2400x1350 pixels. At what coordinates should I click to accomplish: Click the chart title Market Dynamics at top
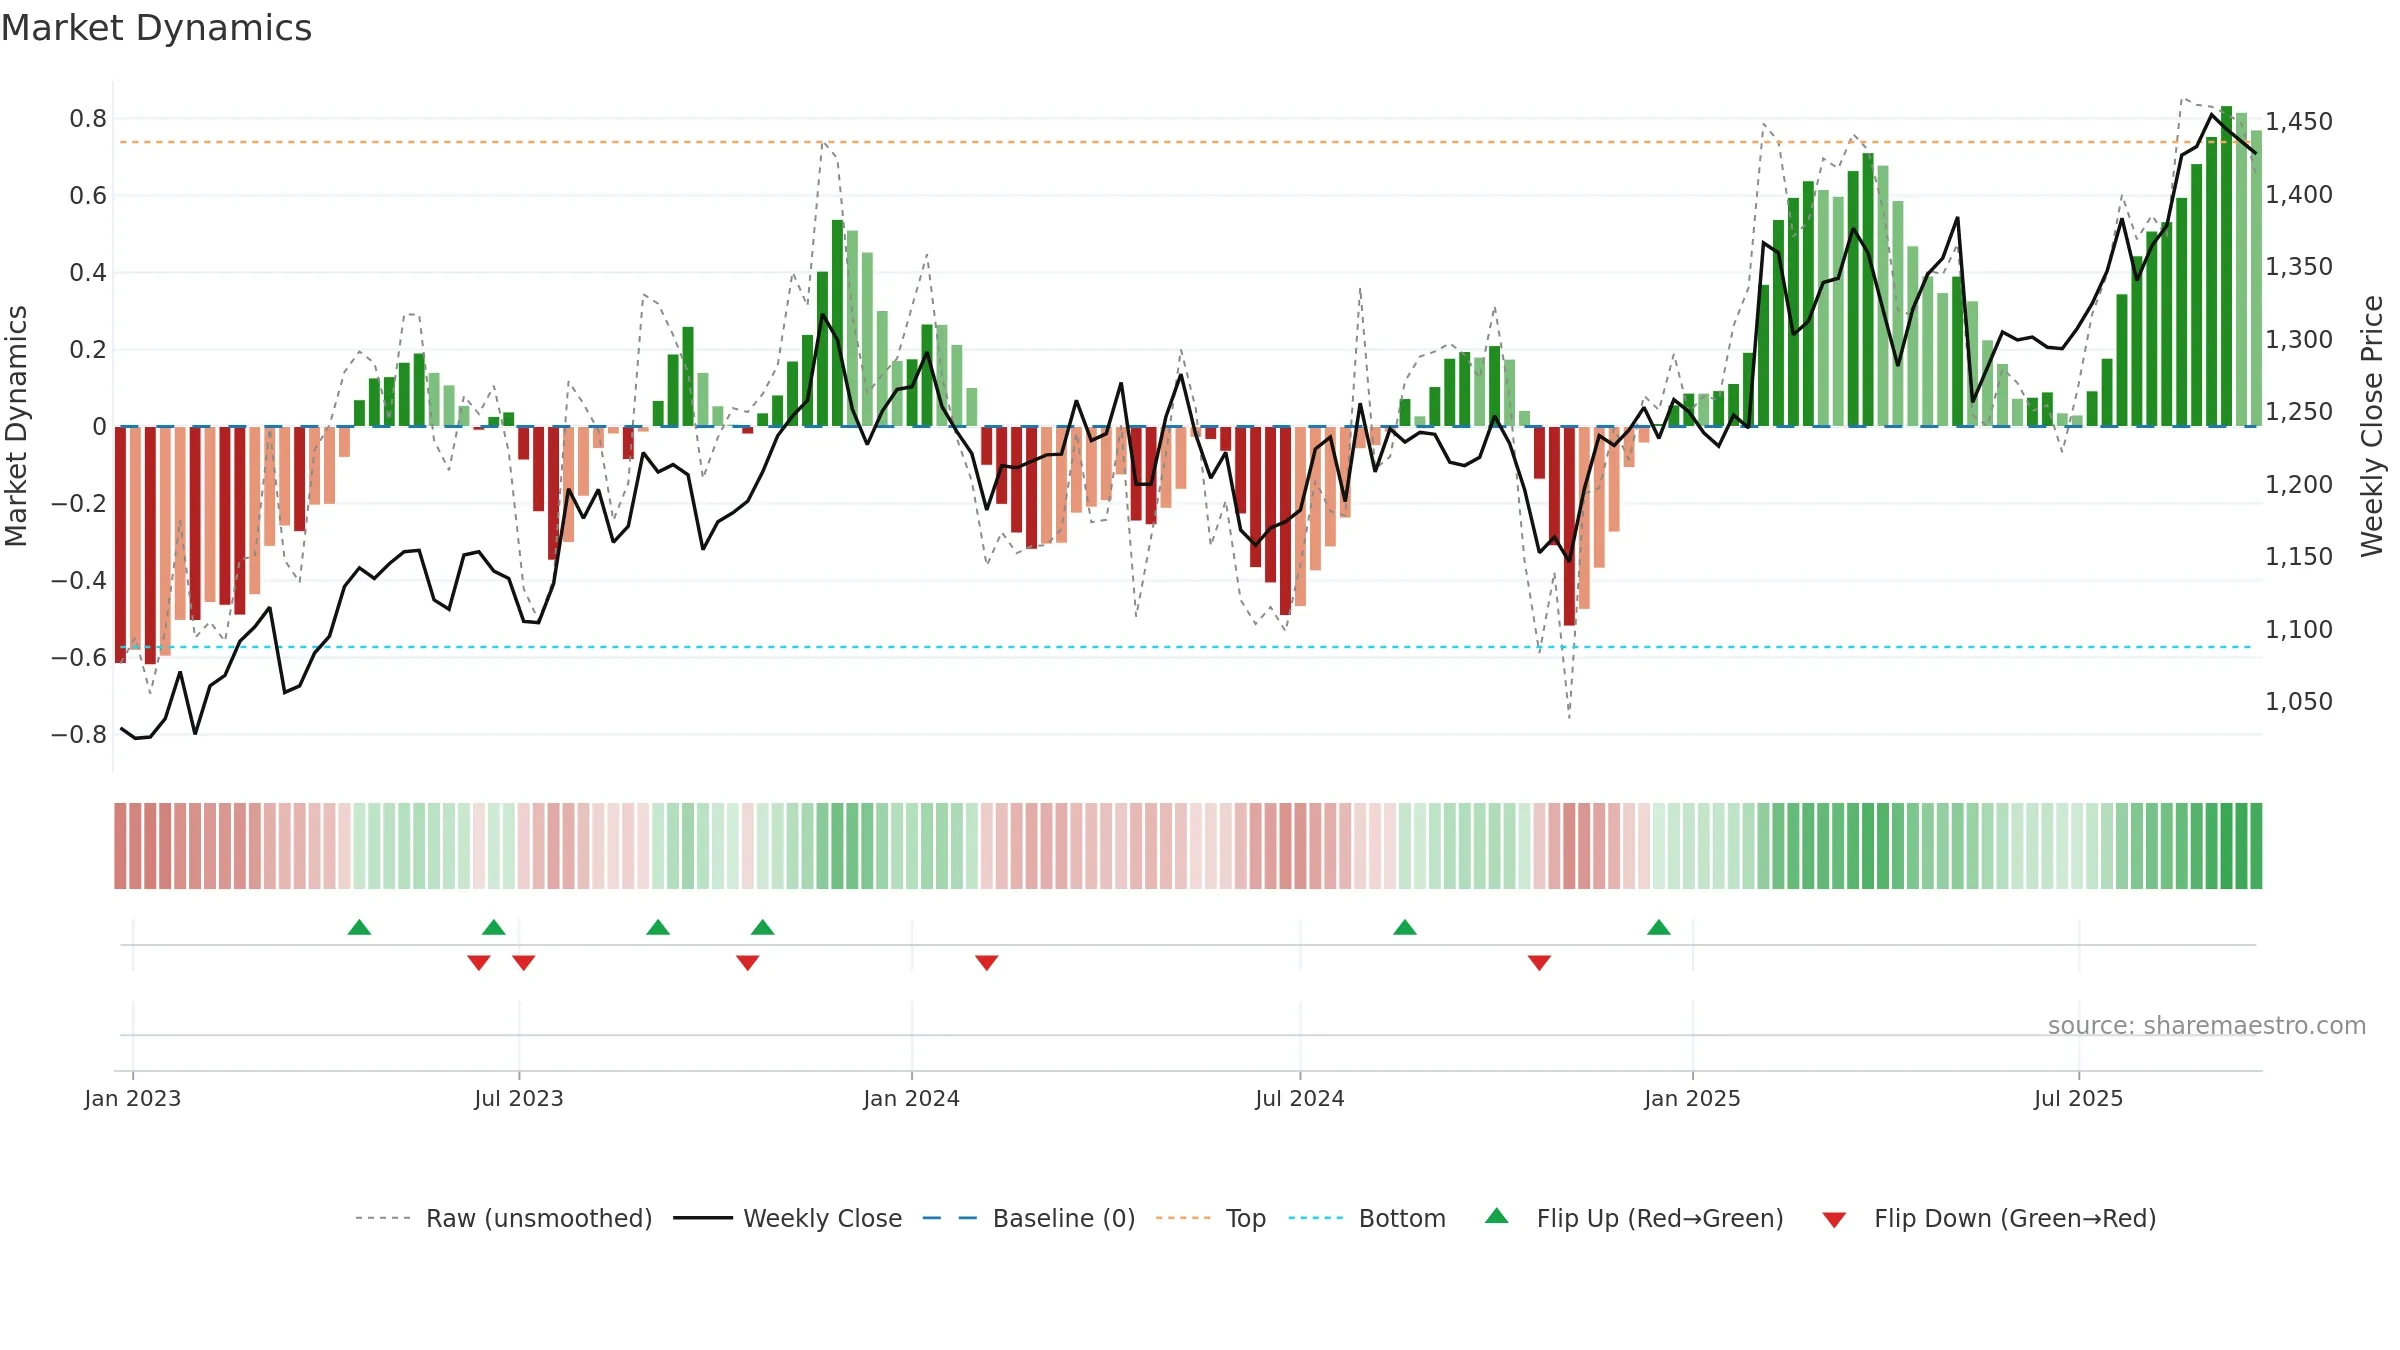157,28
